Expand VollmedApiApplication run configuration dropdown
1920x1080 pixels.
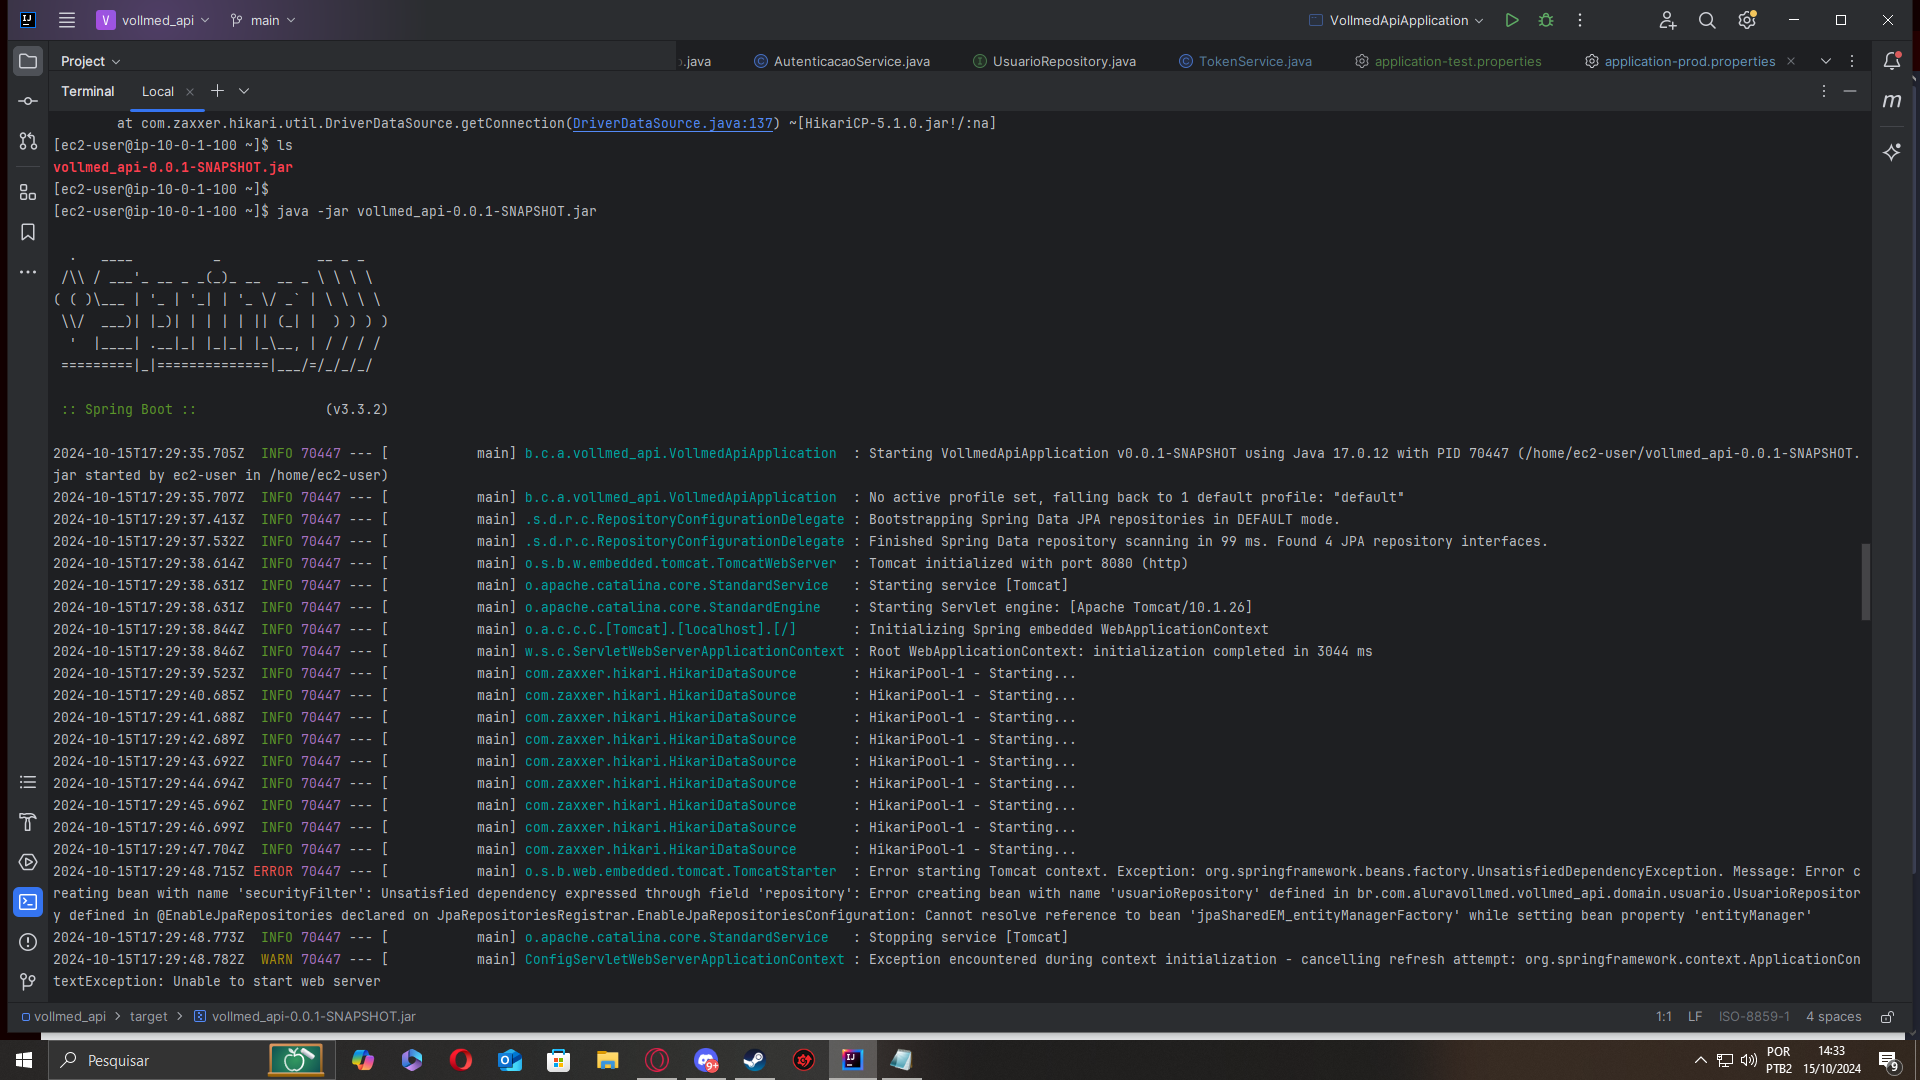click(1397, 20)
